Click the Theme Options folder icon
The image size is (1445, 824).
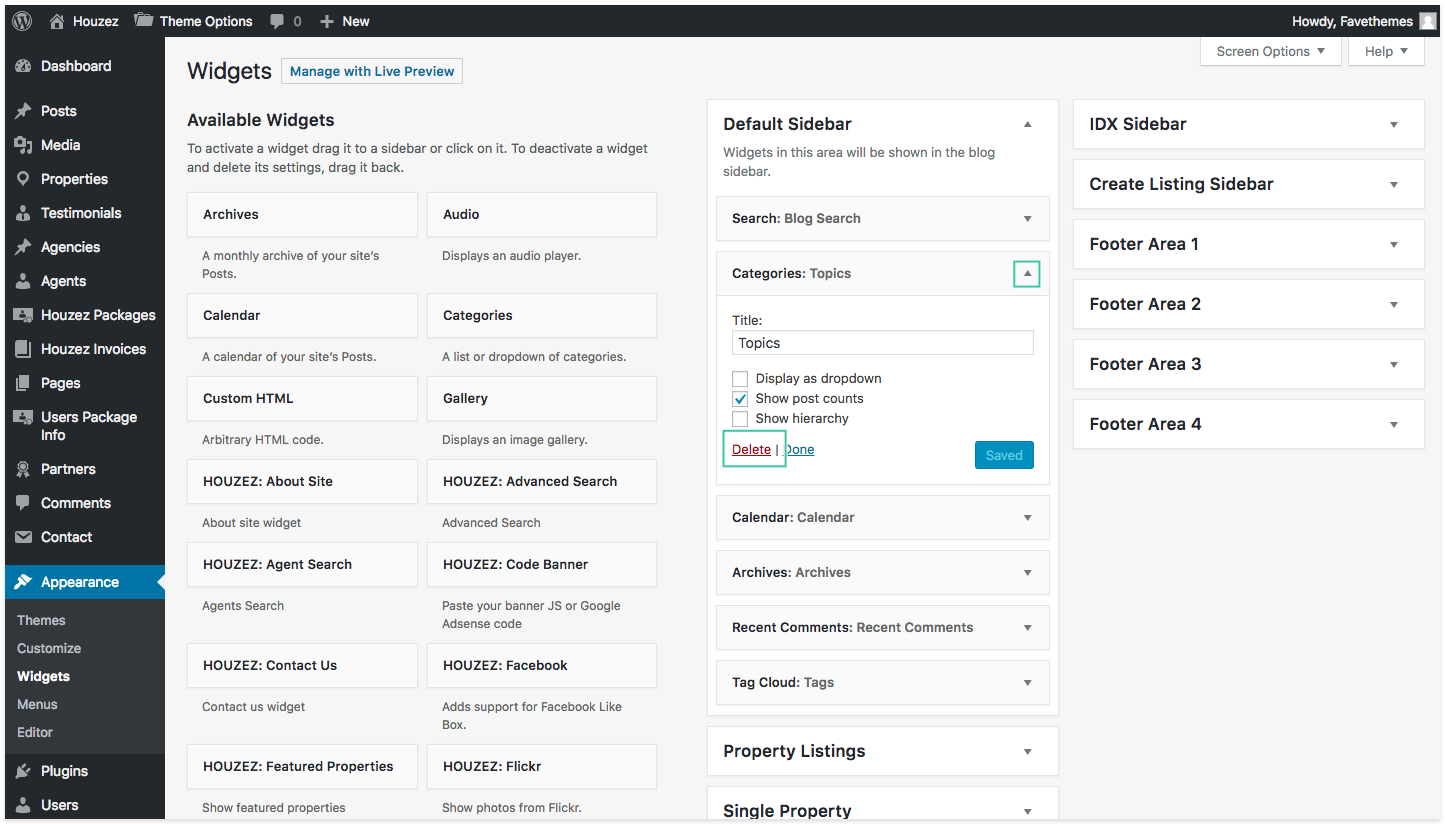(x=143, y=20)
